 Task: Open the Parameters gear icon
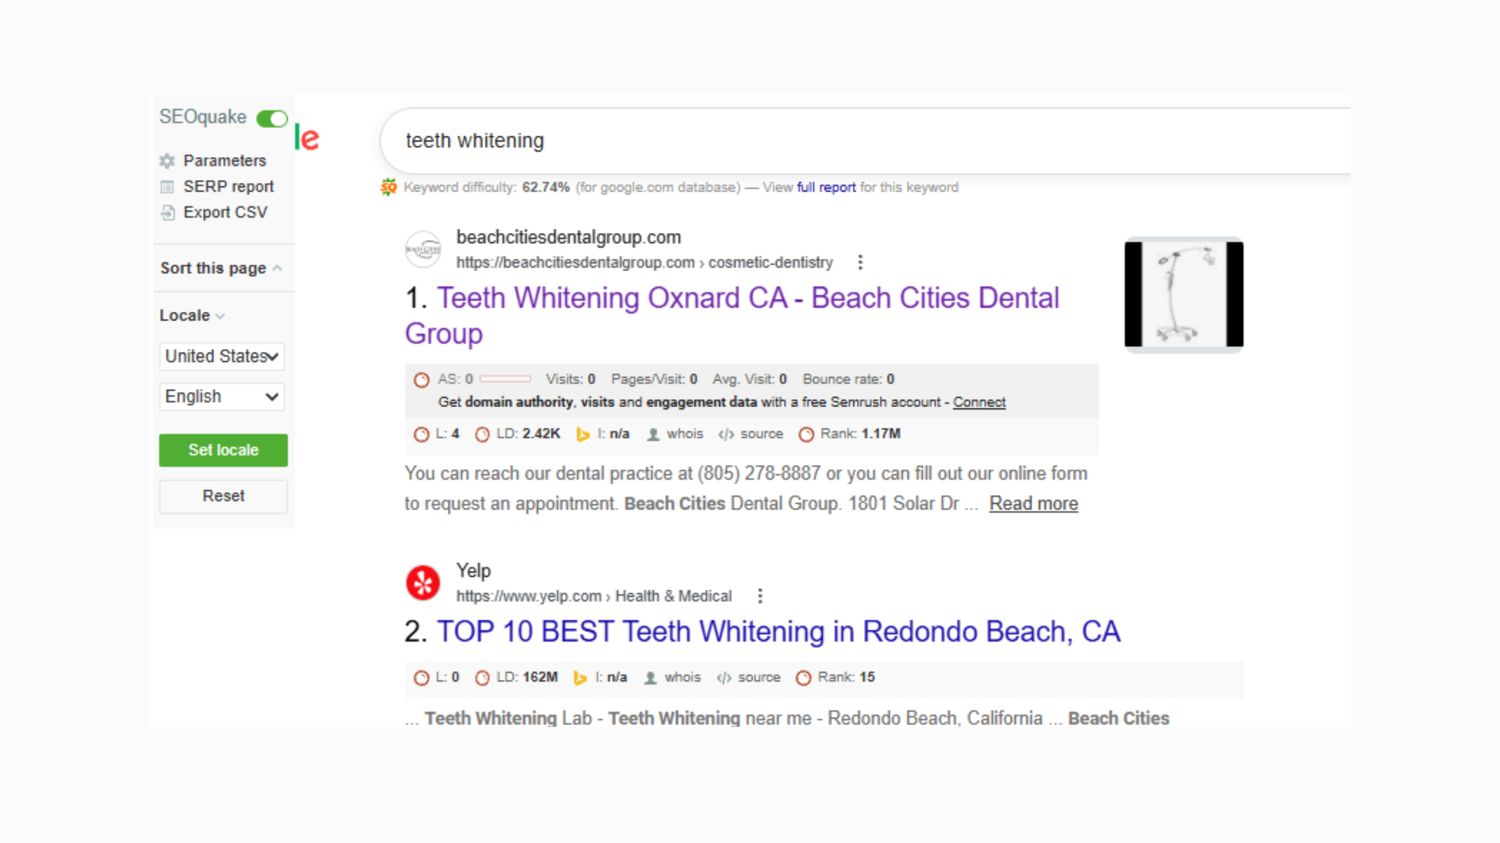coord(167,161)
